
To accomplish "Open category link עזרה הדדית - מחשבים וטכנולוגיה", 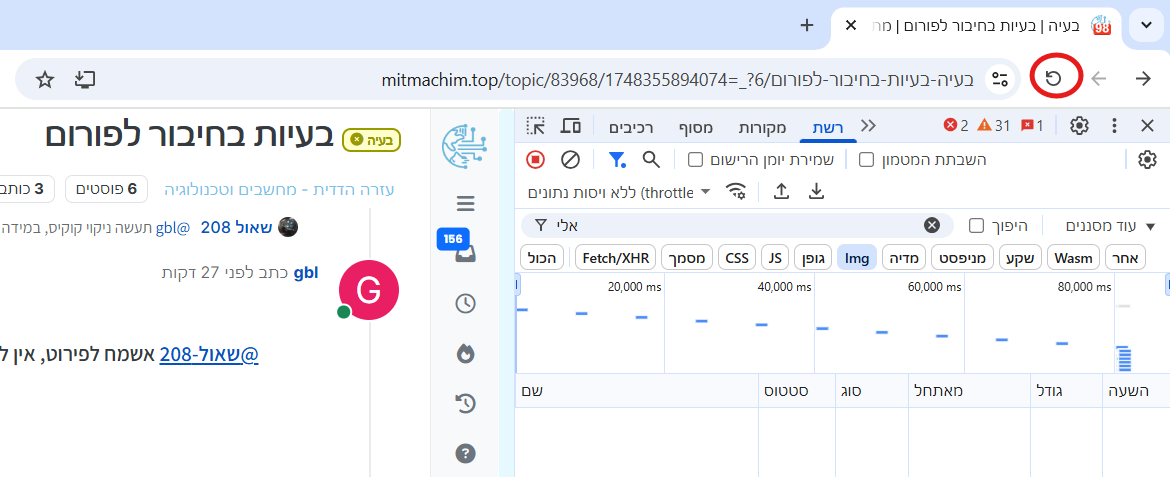I will tap(279, 189).
